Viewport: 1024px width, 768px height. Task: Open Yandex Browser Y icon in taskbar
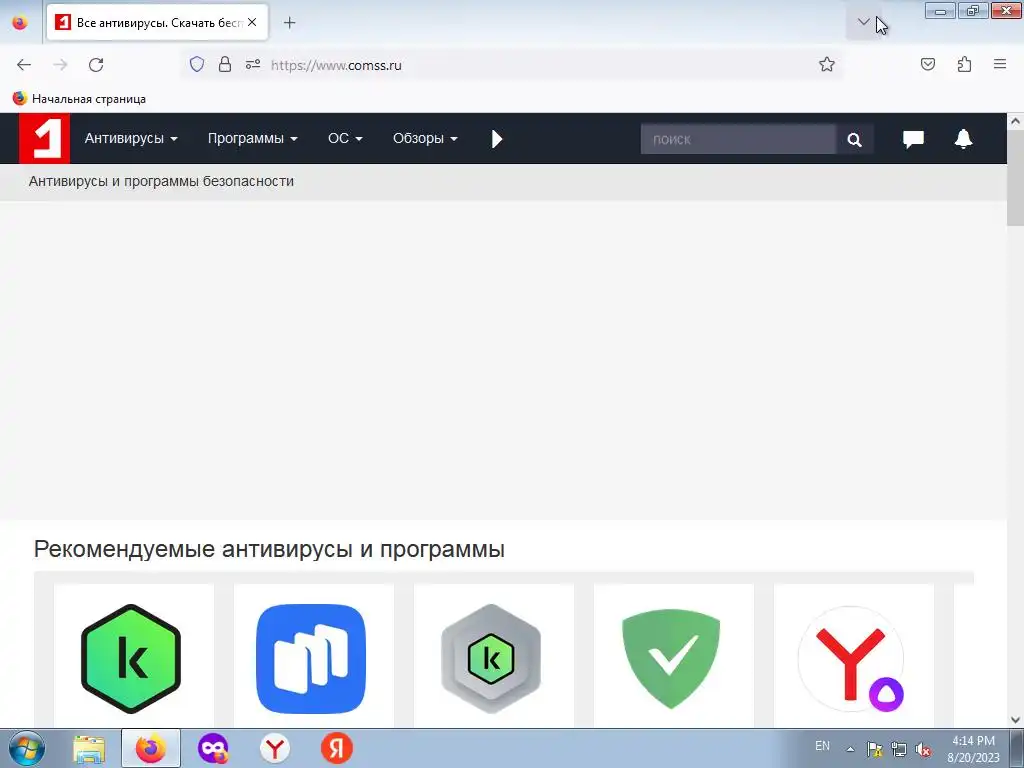(275, 749)
